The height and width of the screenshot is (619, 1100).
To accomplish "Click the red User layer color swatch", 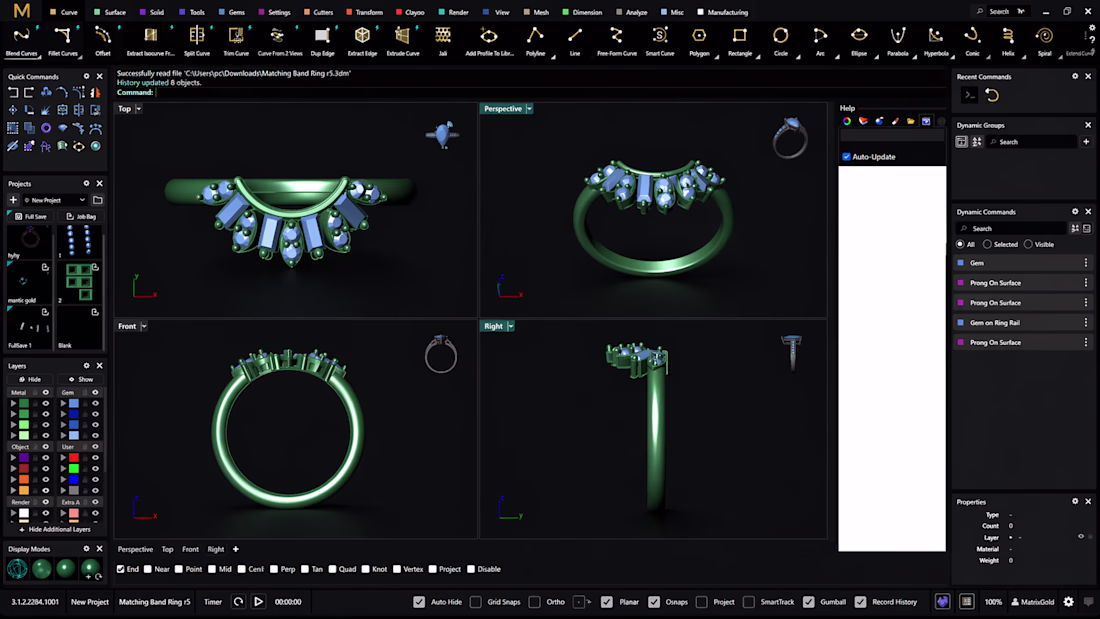I will click(74, 458).
